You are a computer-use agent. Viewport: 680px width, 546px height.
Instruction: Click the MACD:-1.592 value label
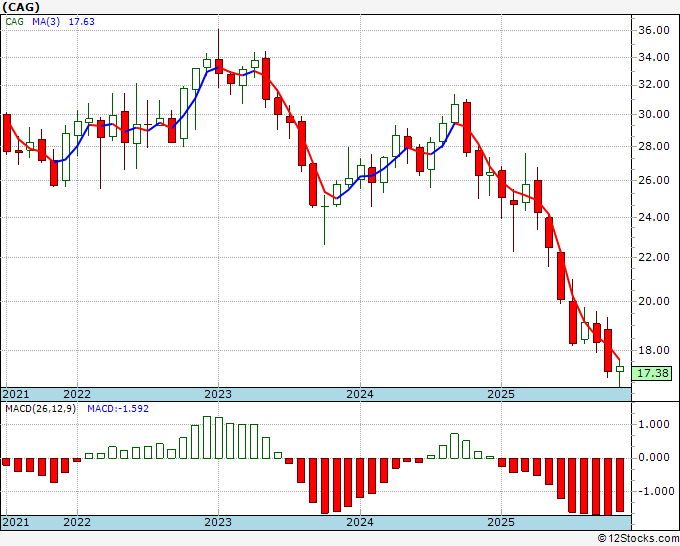[x=118, y=409]
